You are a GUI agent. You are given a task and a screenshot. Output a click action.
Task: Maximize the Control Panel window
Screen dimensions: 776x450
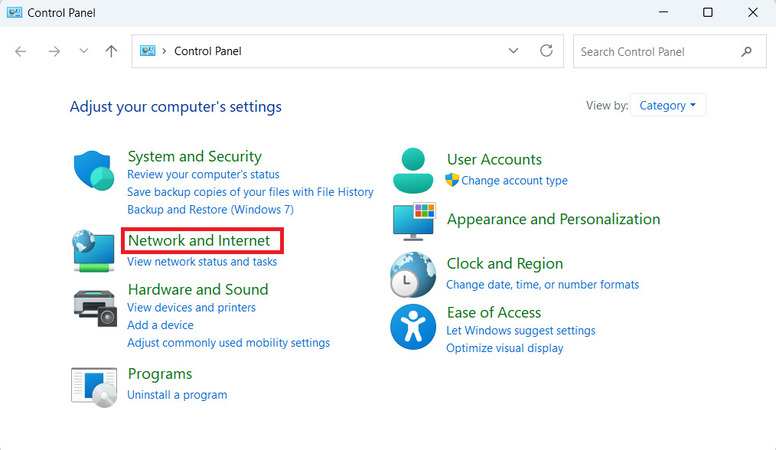coord(708,12)
